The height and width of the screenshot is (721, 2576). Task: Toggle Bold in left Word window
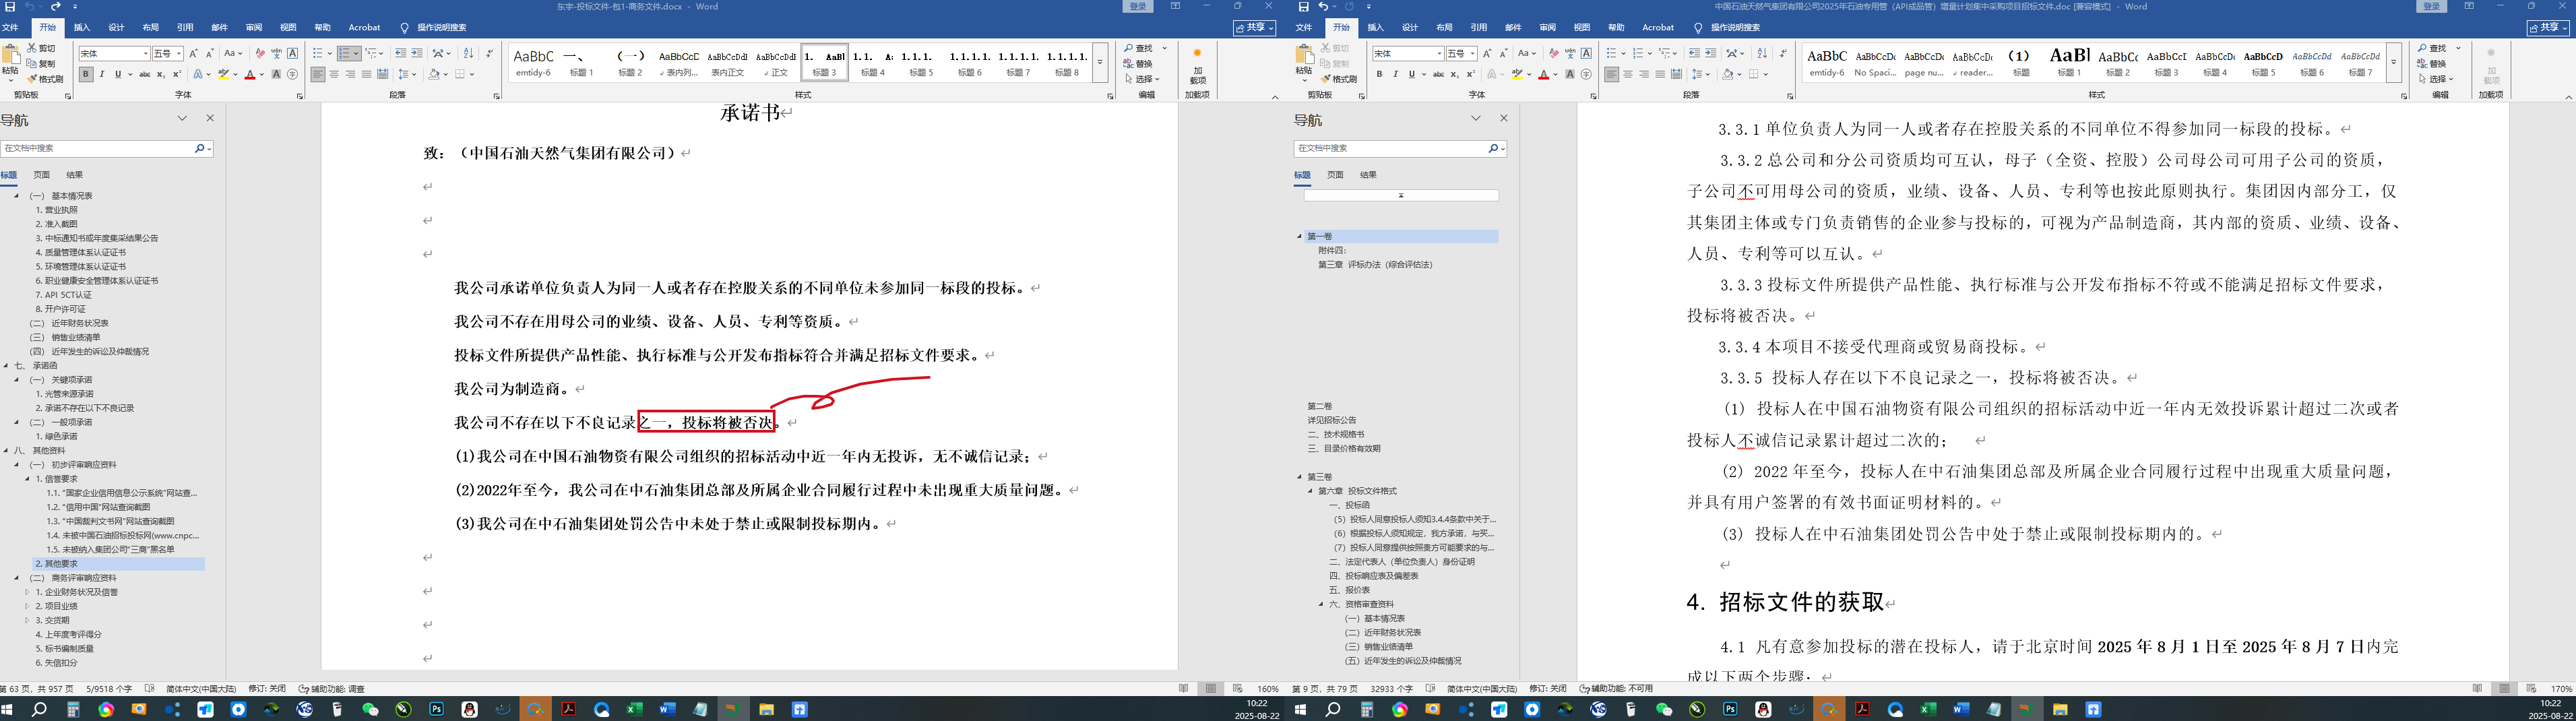(86, 74)
